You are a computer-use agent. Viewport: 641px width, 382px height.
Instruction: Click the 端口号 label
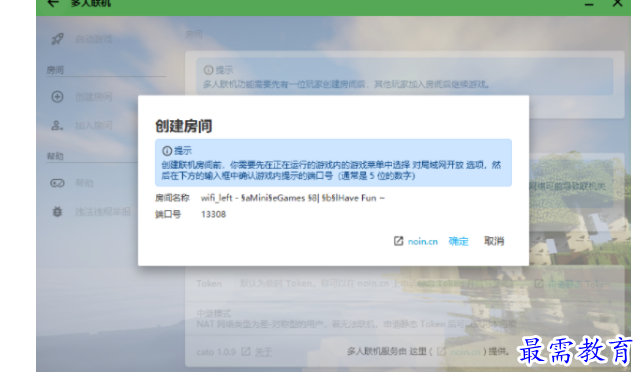(x=168, y=214)
